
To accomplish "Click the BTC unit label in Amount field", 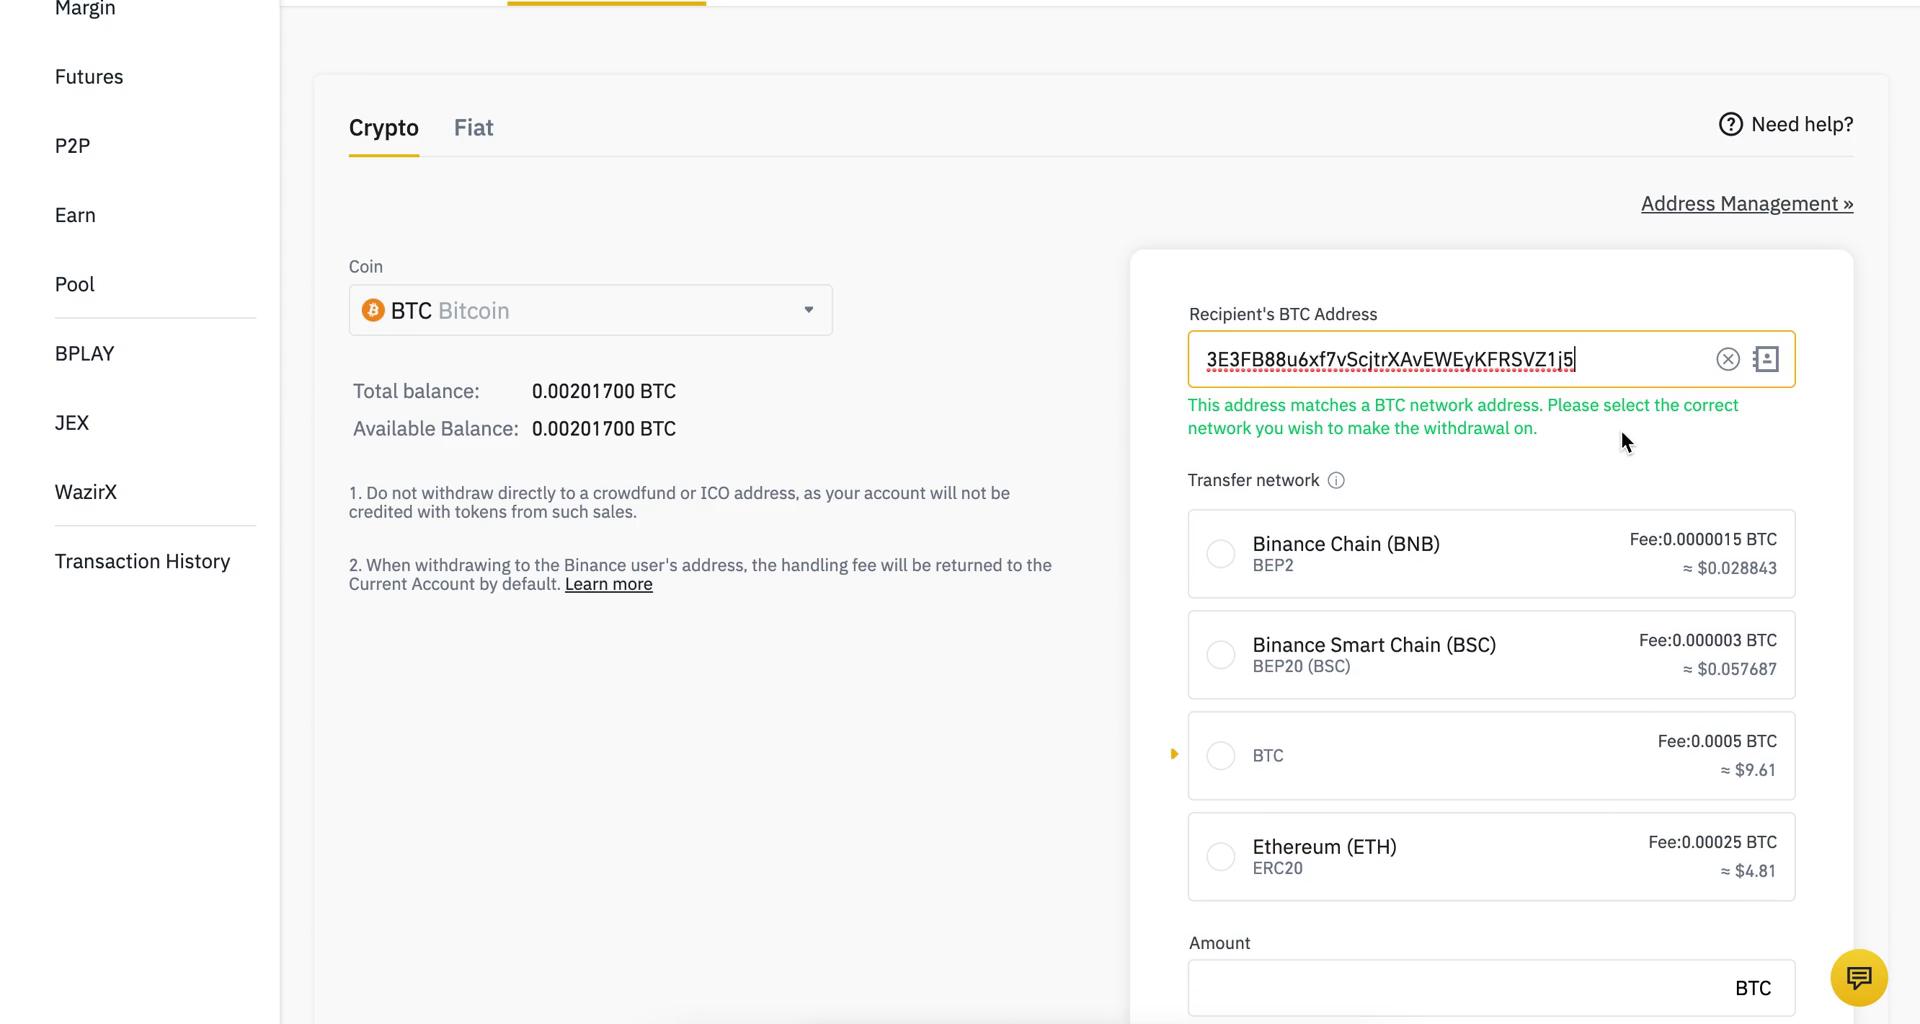I will (1753, 988).
